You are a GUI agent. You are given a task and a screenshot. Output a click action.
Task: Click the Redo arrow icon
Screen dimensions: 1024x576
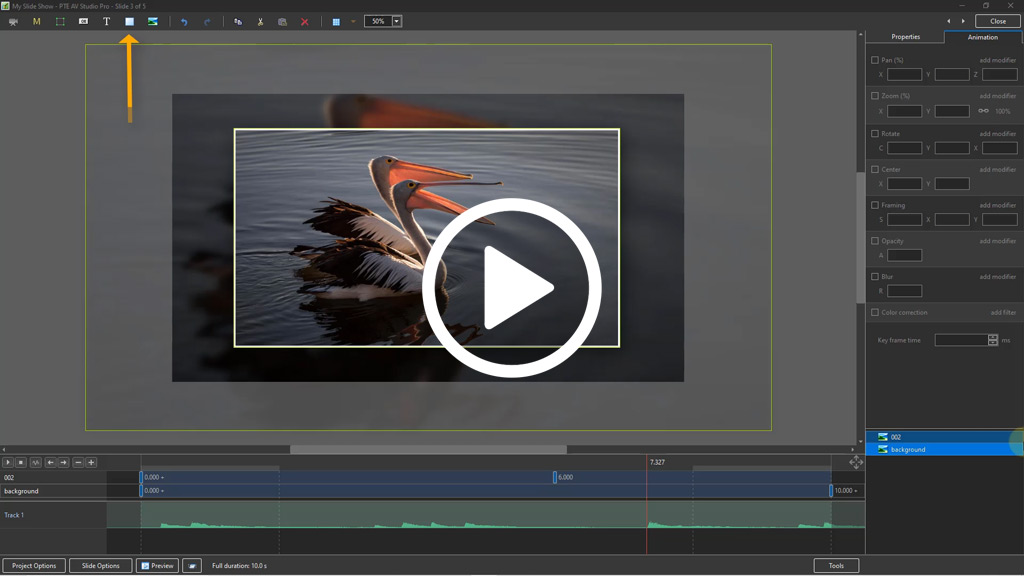point(207,22)
